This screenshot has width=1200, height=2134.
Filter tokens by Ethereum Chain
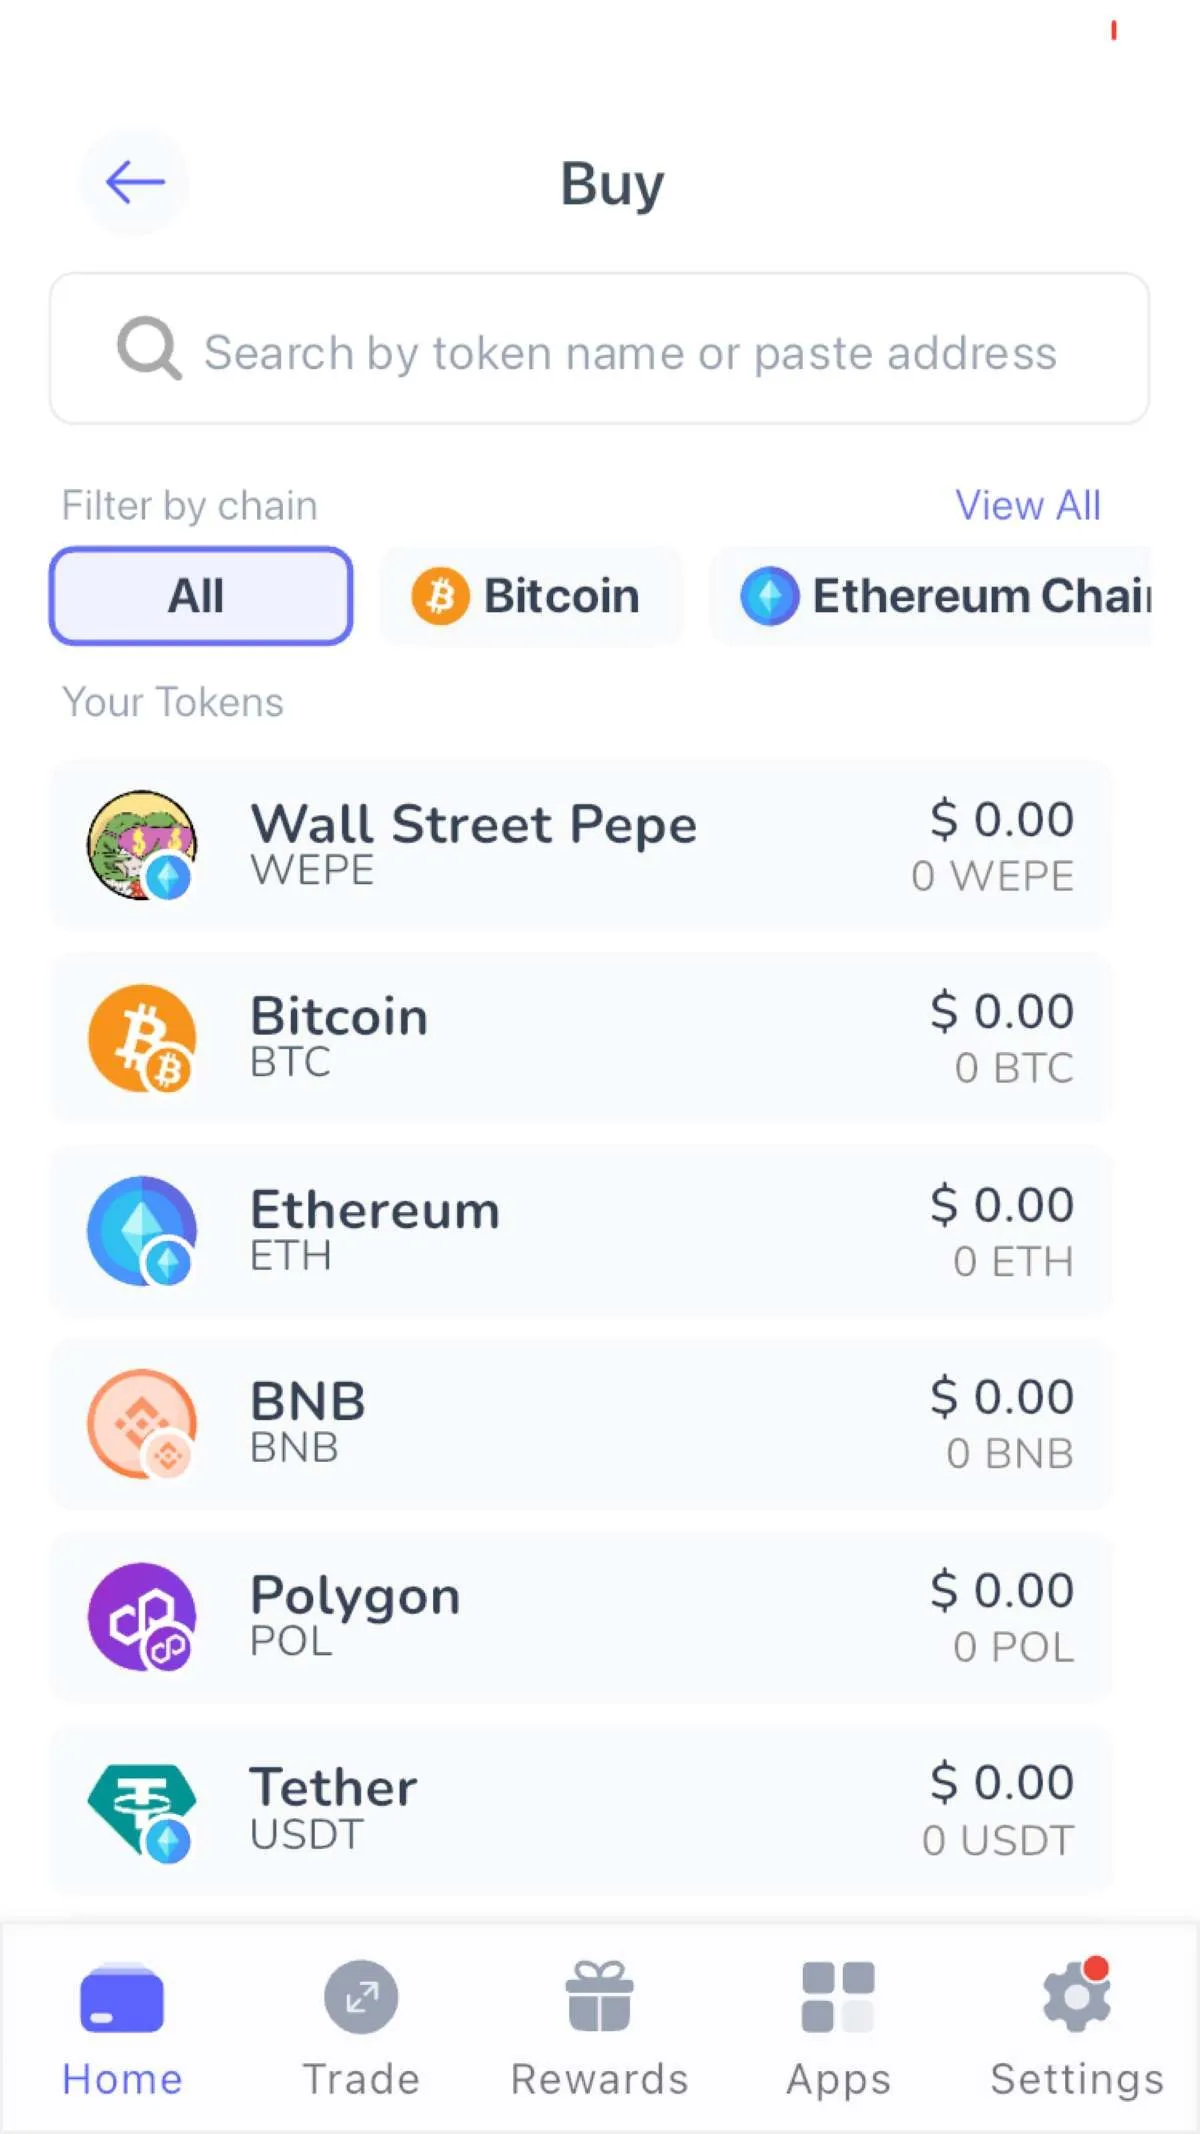coord(931,596)
